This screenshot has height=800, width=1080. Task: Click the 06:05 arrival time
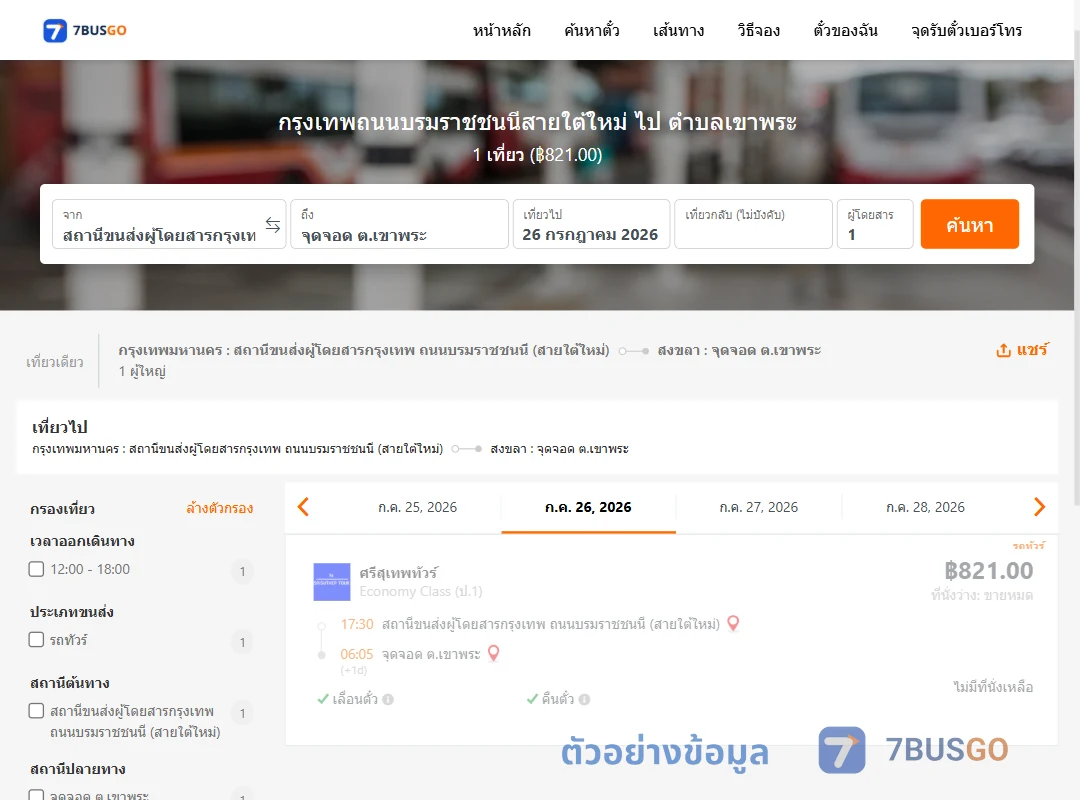(x=357, y=654)
